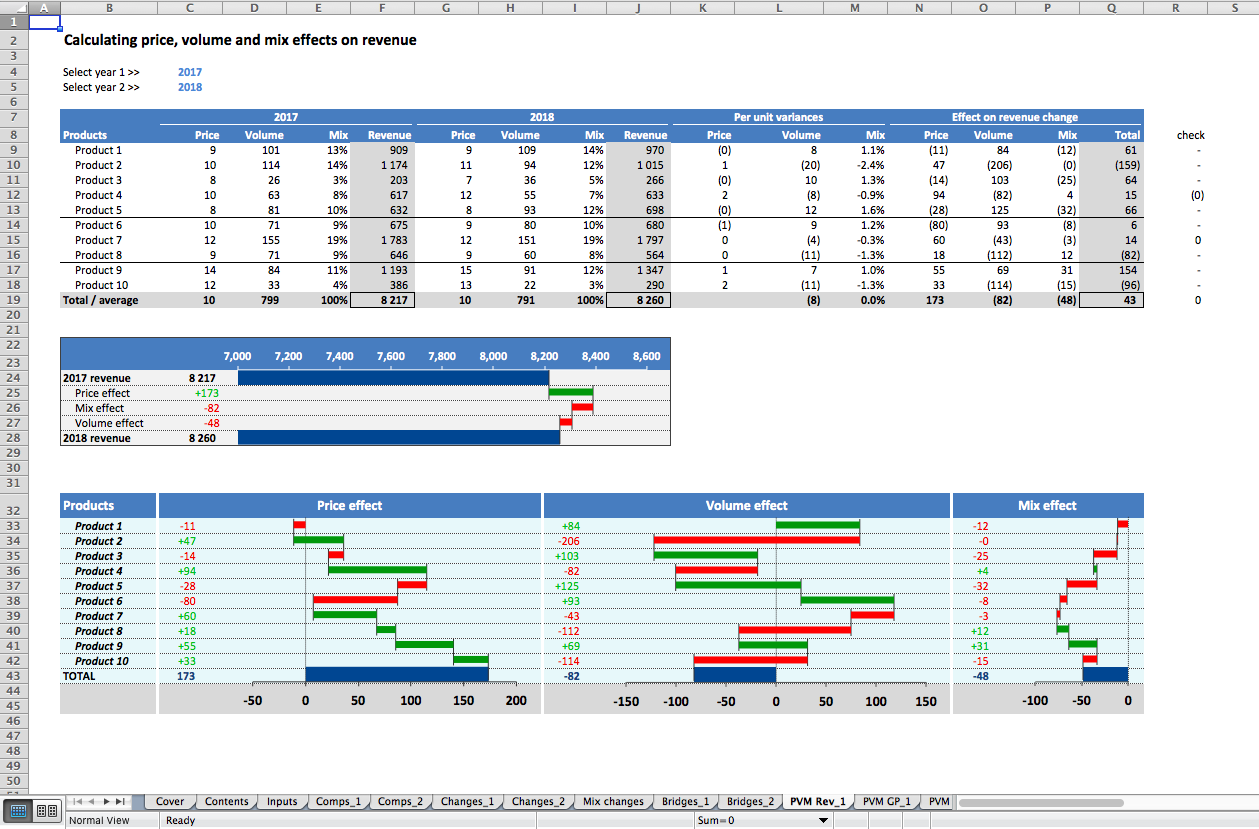Open the Comps_2 sheet tab
This screenshot has height=829, width=1259.
point(401,802)
